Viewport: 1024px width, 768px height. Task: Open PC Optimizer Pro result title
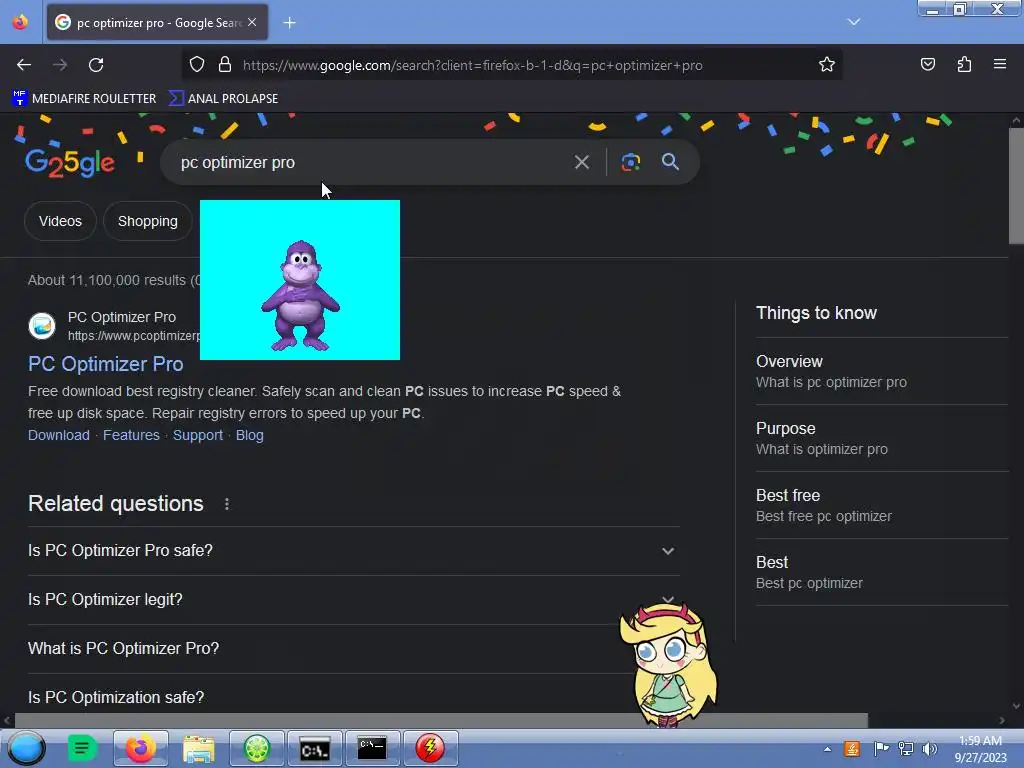tap(106, 364)
